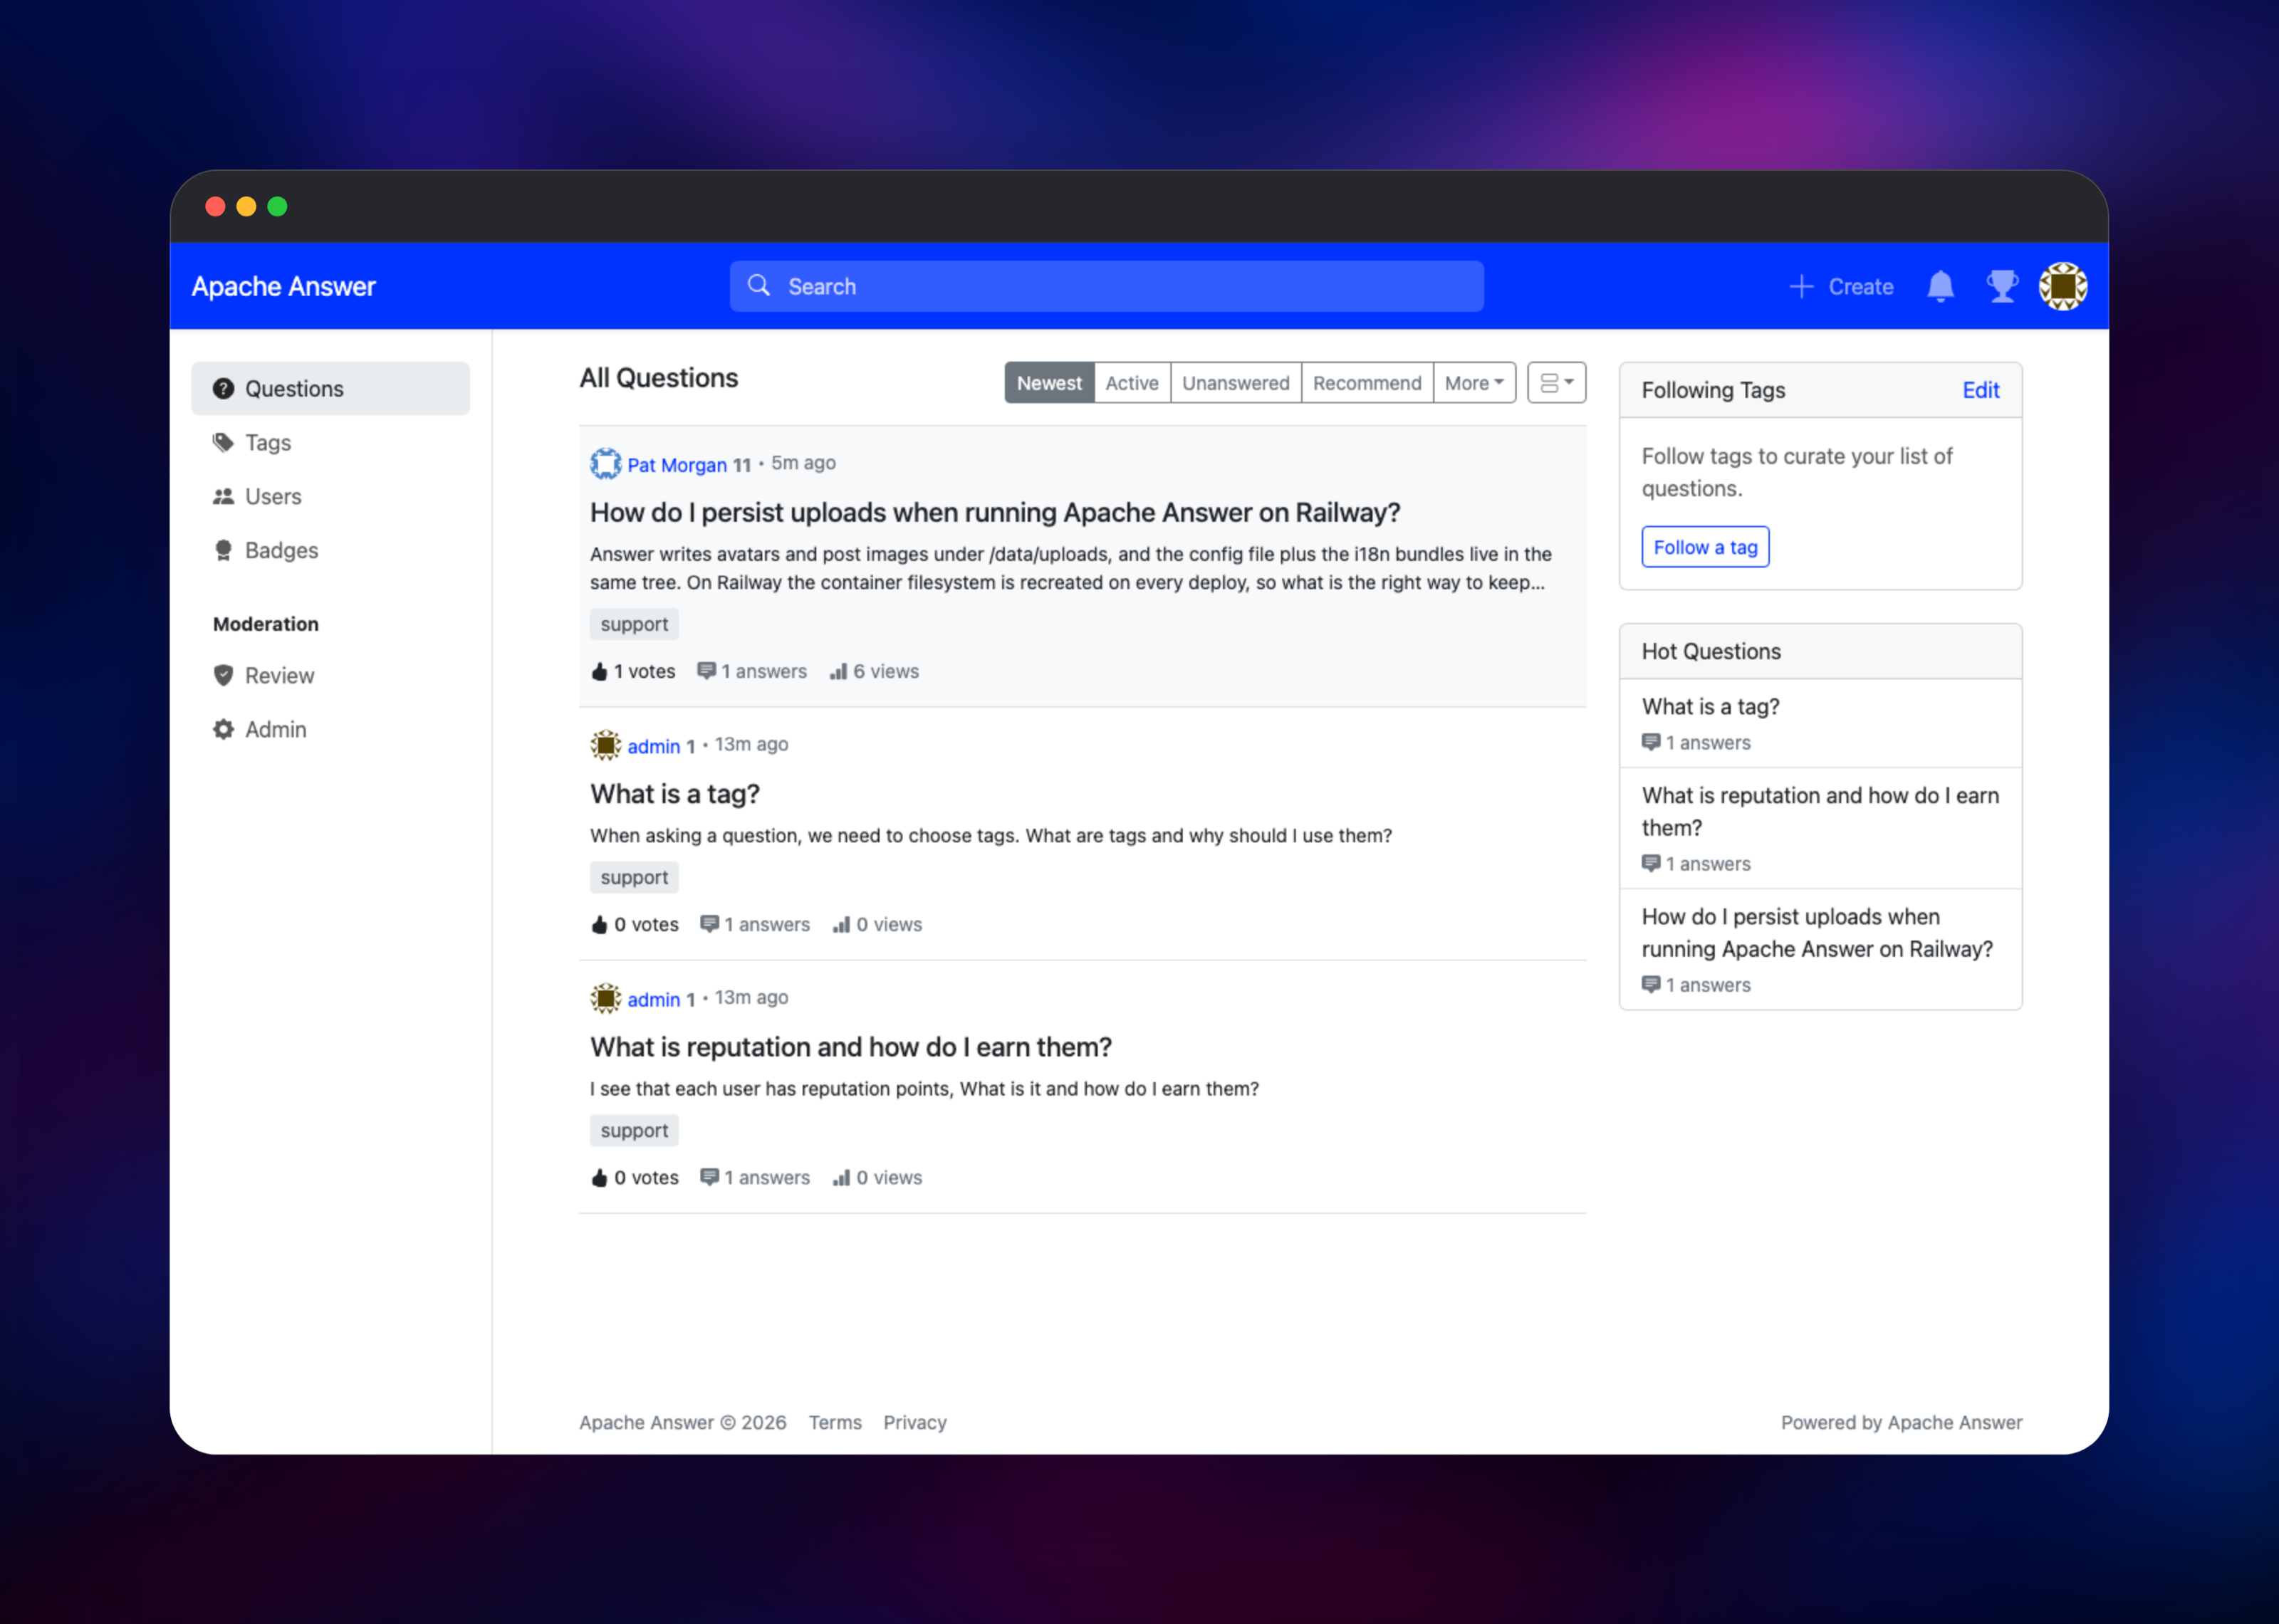2279x1624 pixels.
Task: Click answers icon on 'What is a tag?' row
Action: point(709,924)
